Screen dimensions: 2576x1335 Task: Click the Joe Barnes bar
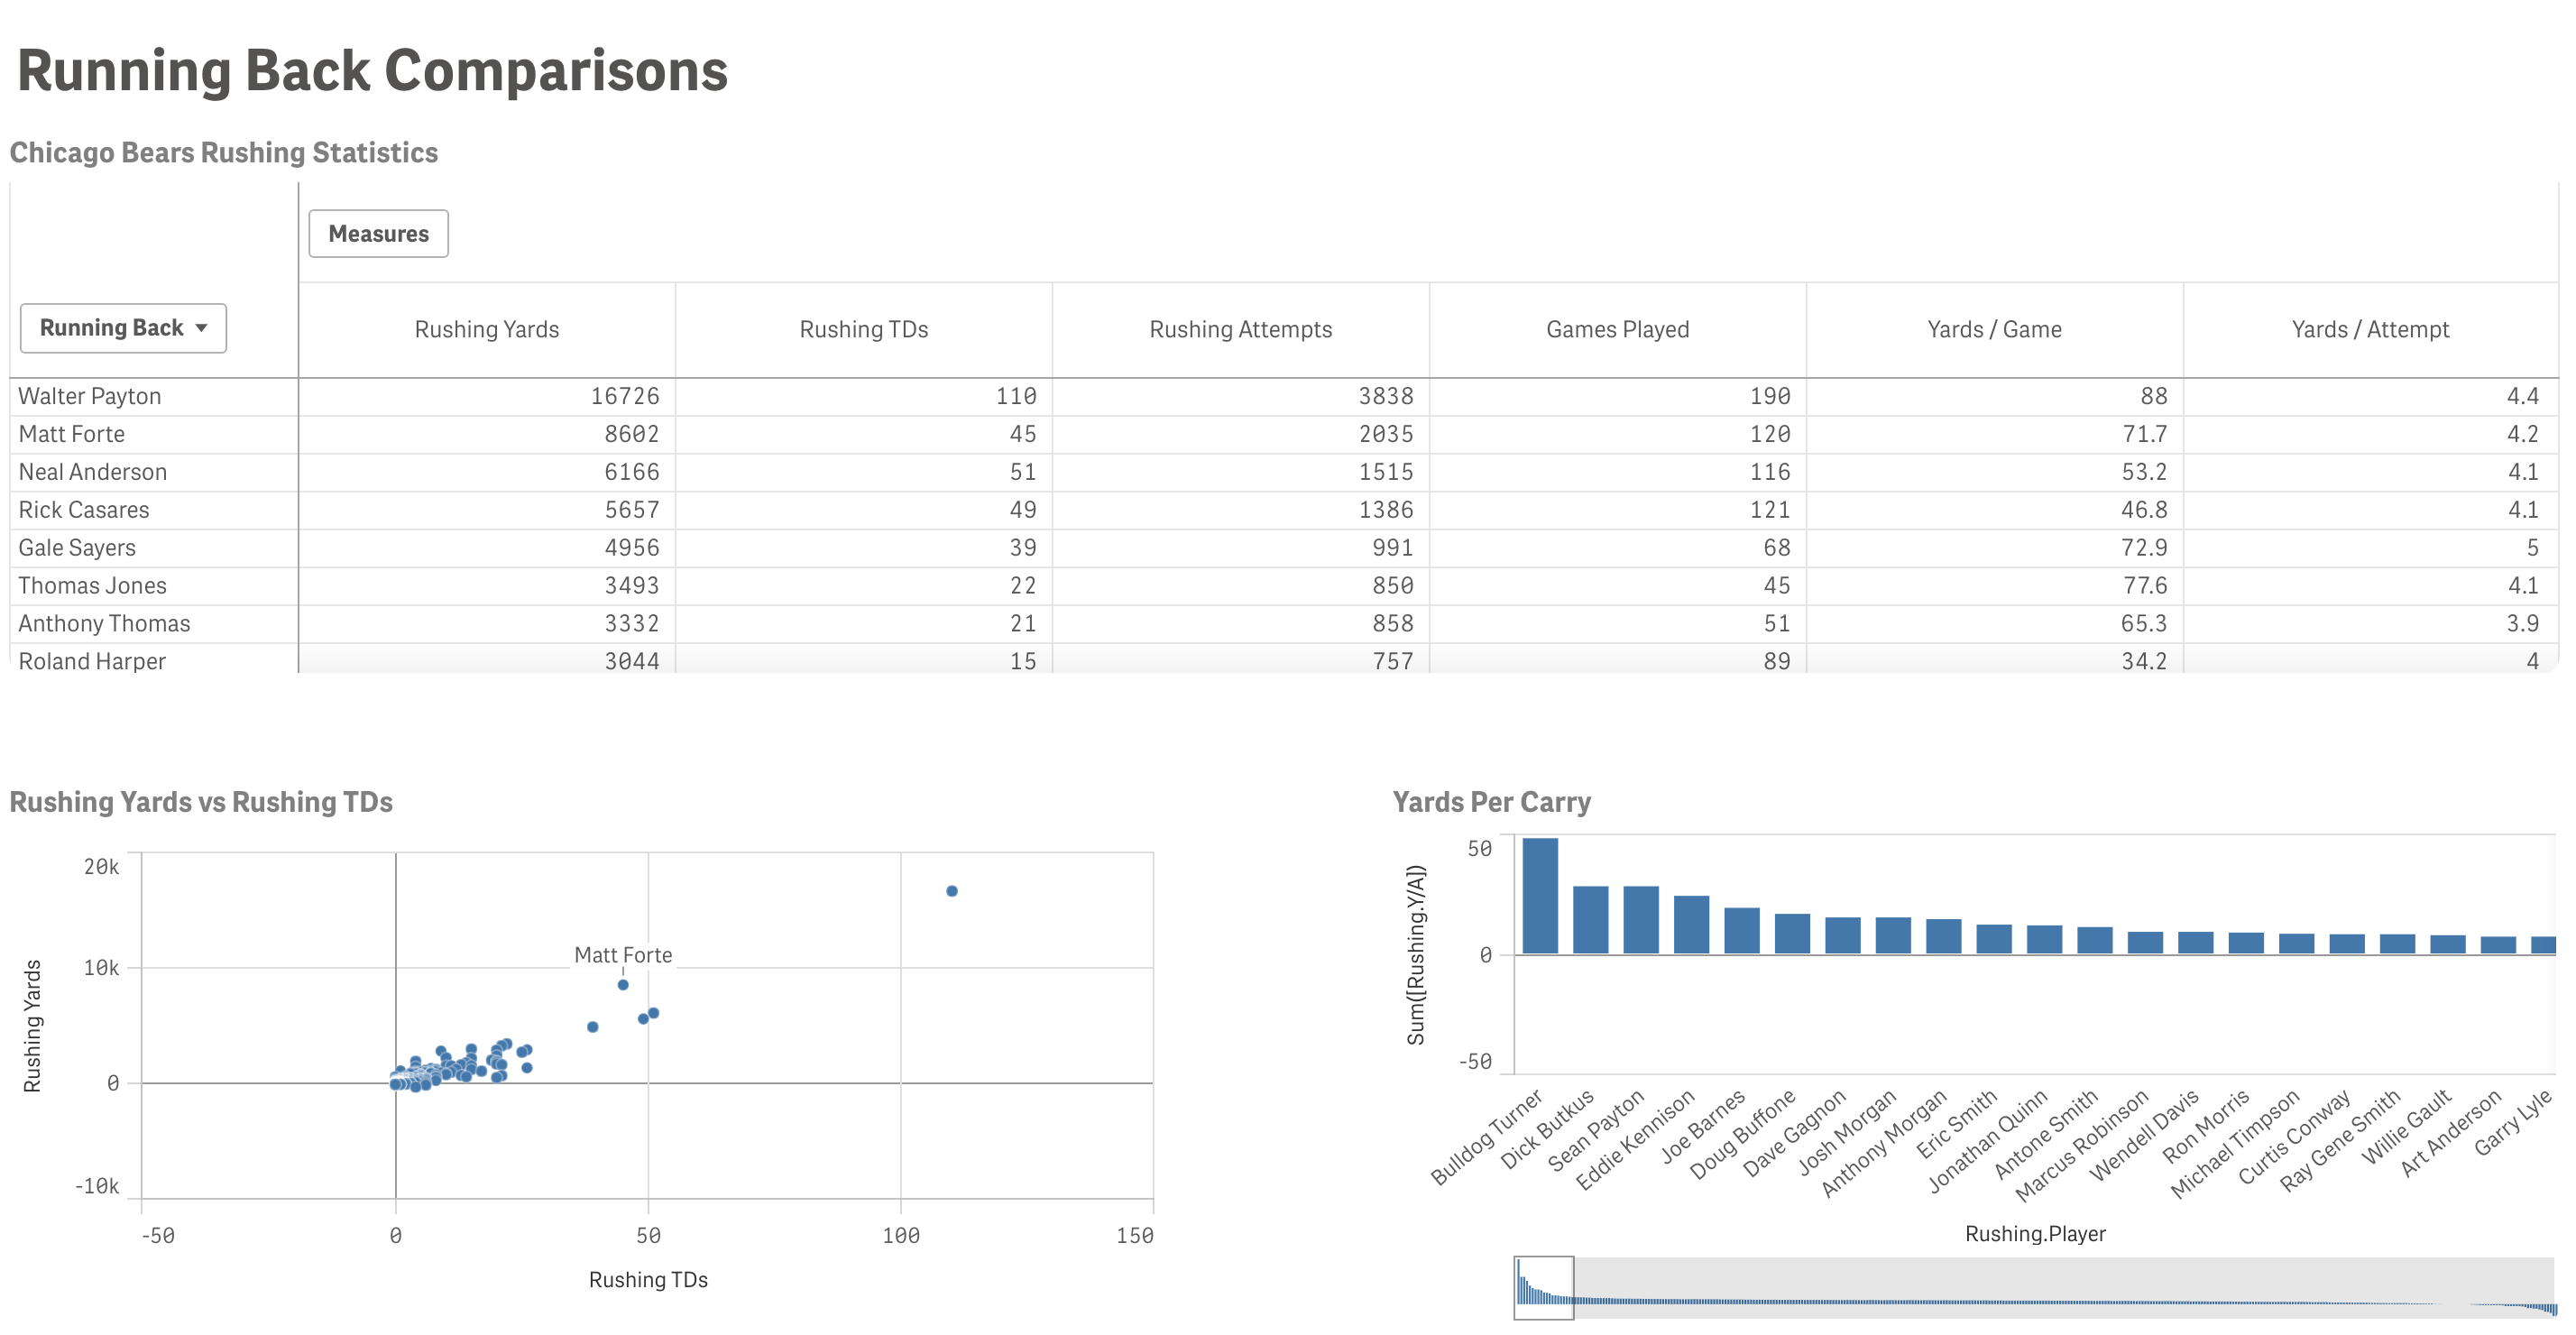pos(1742,931)
